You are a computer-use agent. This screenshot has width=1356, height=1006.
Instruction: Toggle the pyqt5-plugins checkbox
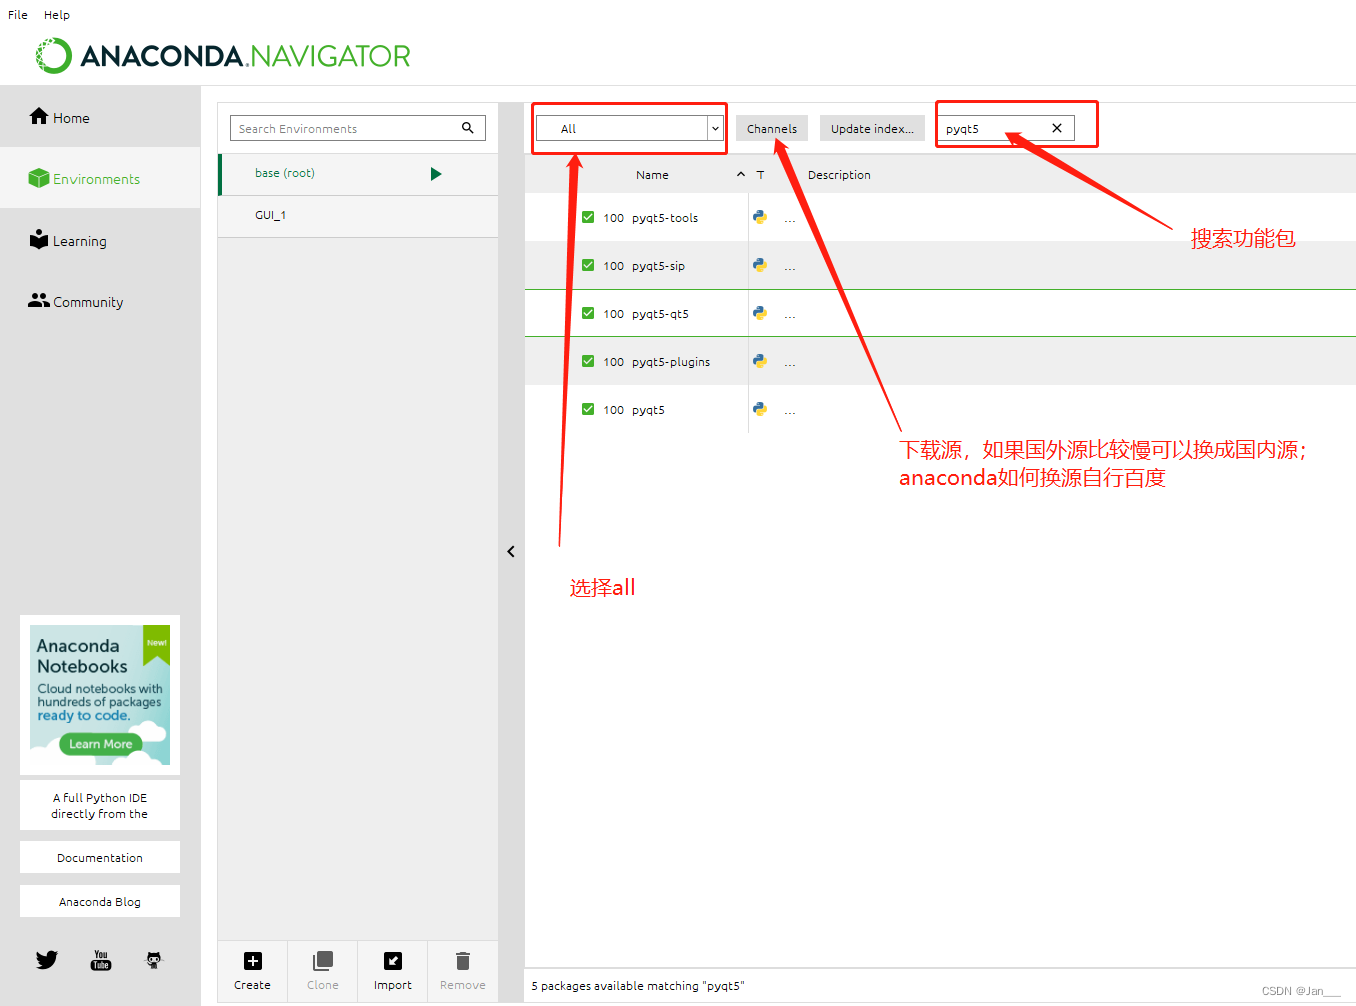(588, 361)
